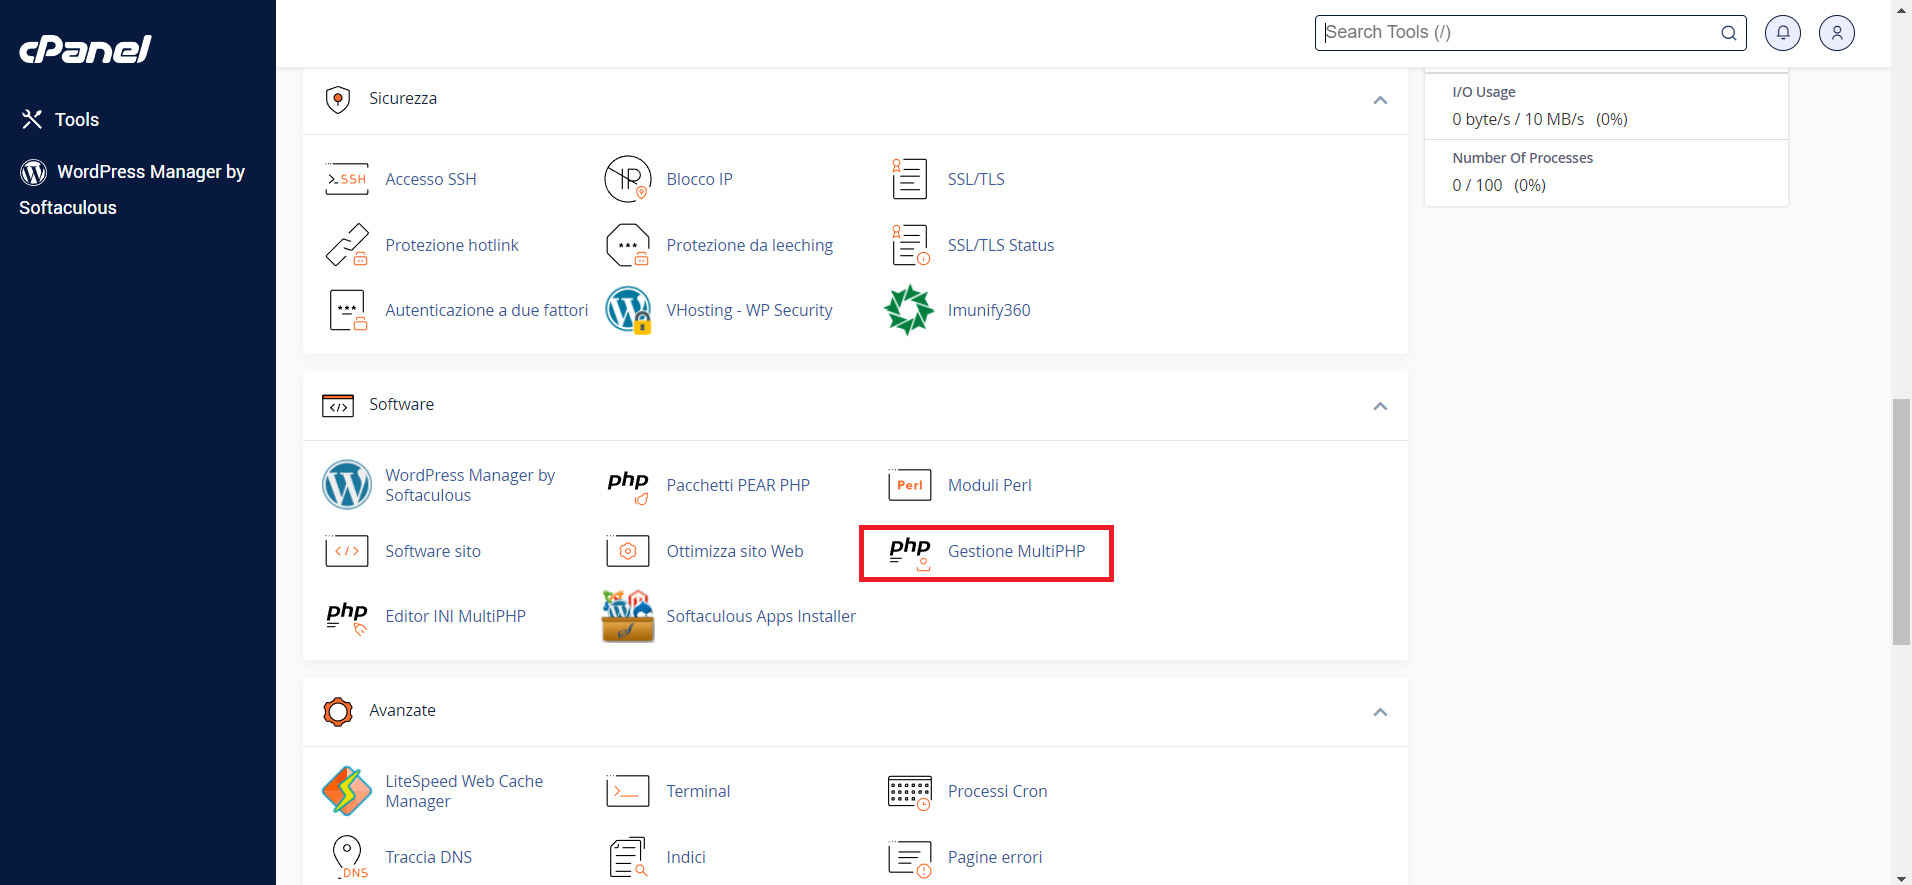
Task: Click the Sicurezza section heading
Action: (403, 98)
